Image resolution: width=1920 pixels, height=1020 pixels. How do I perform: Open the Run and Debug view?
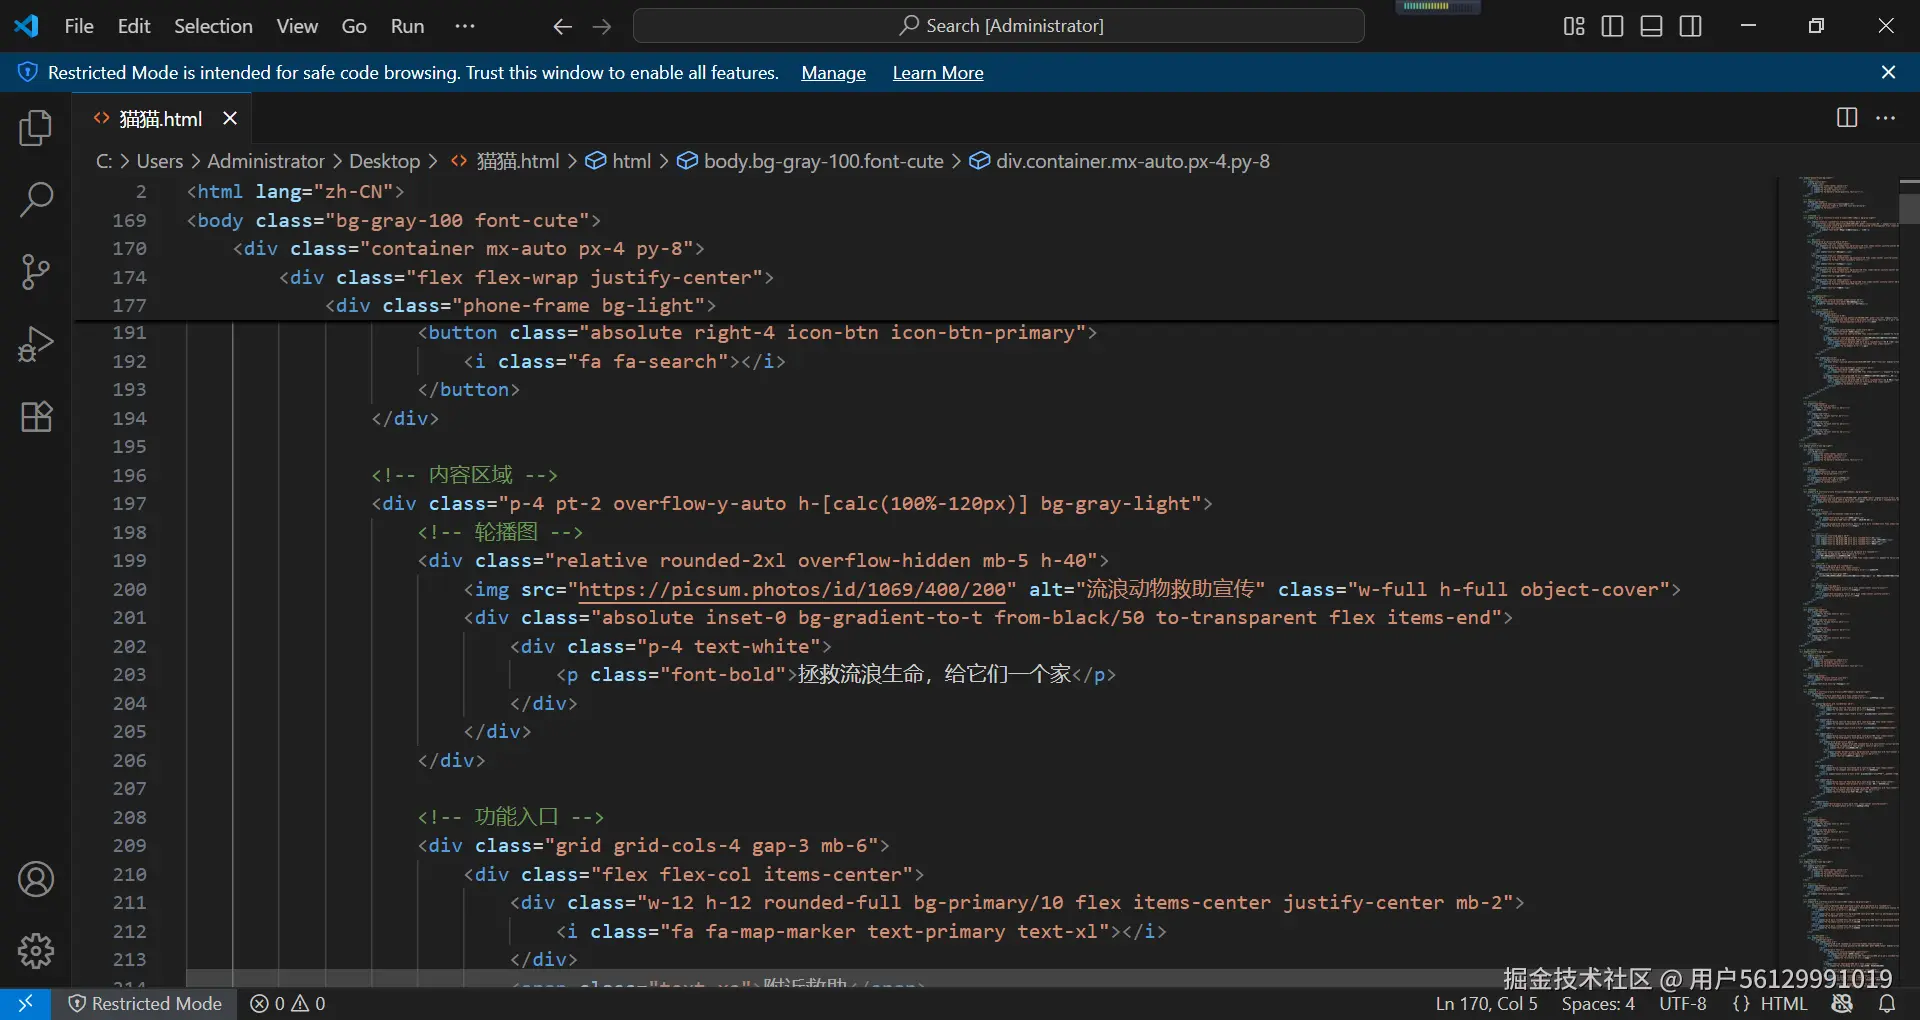point(36,344)
